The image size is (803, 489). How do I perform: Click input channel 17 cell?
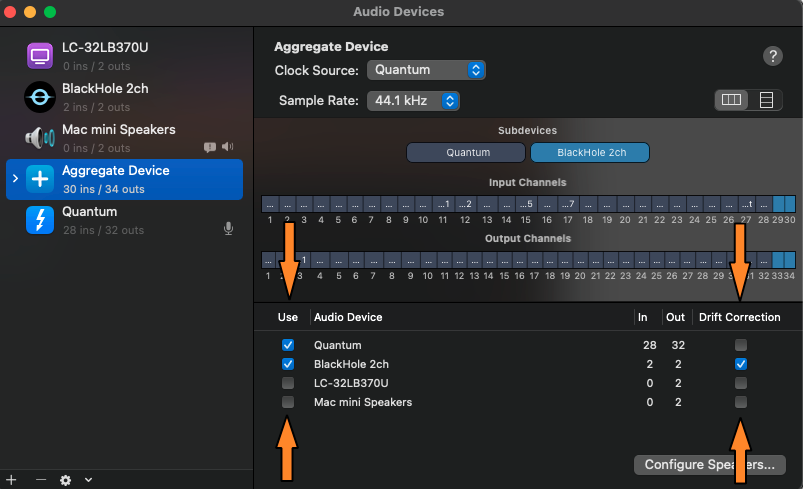(x=568, y=204)
